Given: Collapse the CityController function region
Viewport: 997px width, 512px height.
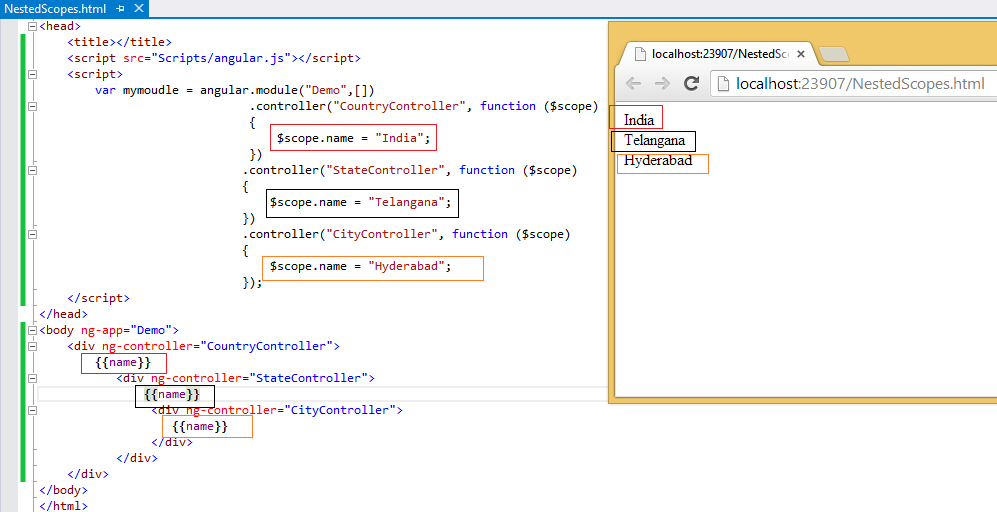Looking at the screenshot, I should click(x=32, y=234).
